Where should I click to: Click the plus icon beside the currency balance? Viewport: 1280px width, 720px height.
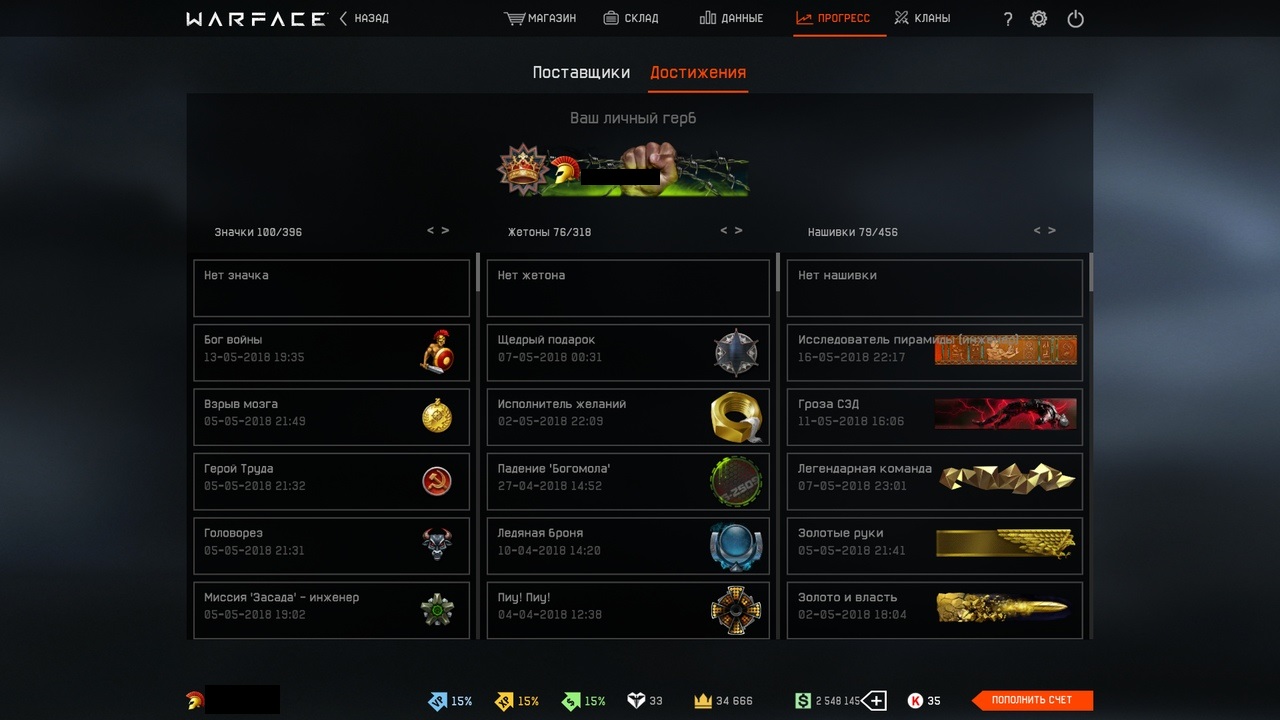point(874,700)
